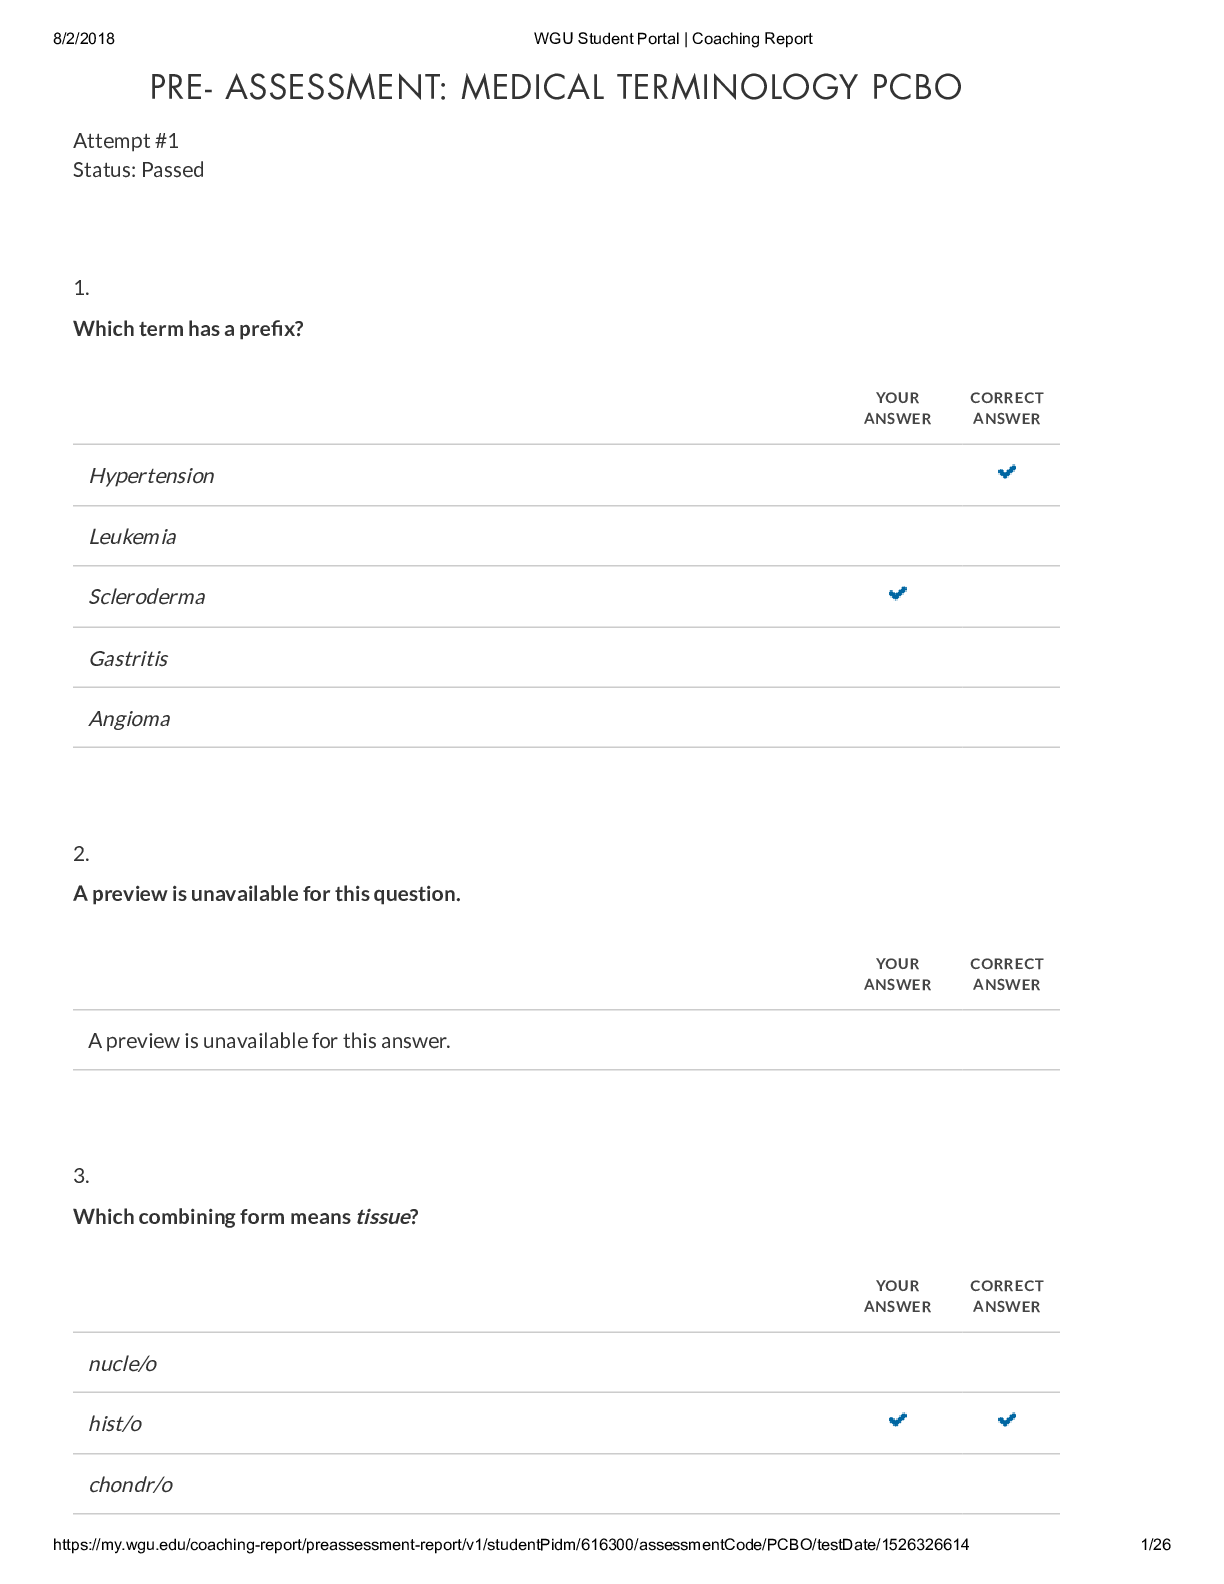This screenshot has width=1224, height=1584.
Task: Click the coaching report URL in footer
Action: (x=510, y=1544)
